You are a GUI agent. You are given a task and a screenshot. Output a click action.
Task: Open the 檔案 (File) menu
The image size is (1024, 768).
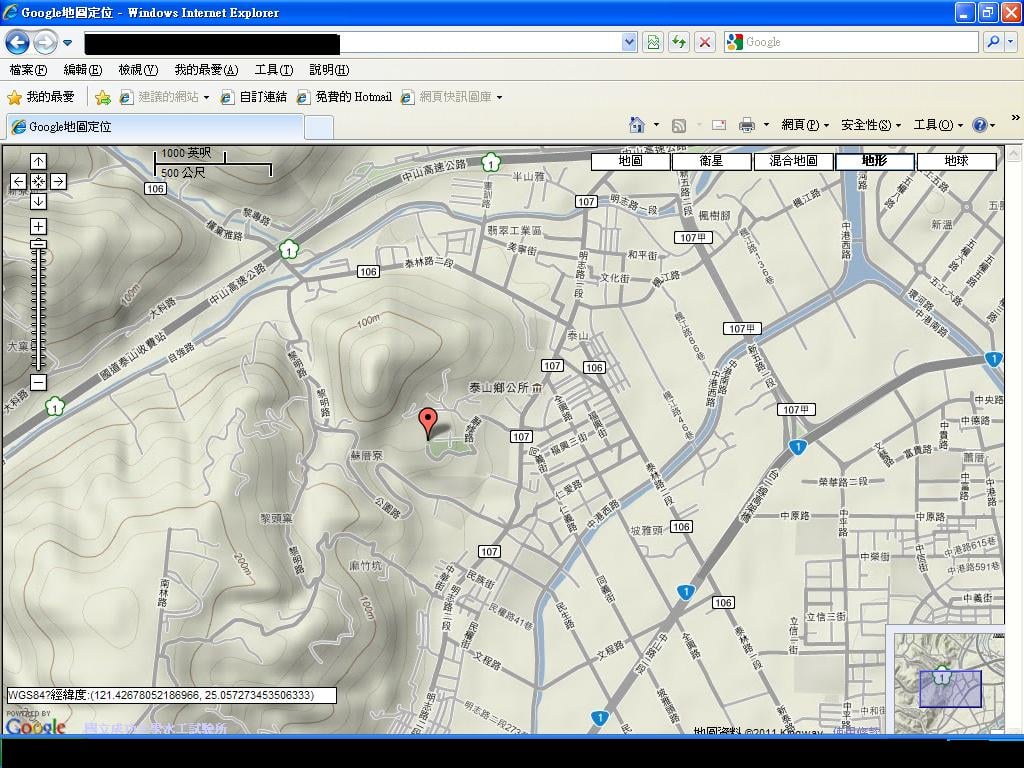point(28,70)
